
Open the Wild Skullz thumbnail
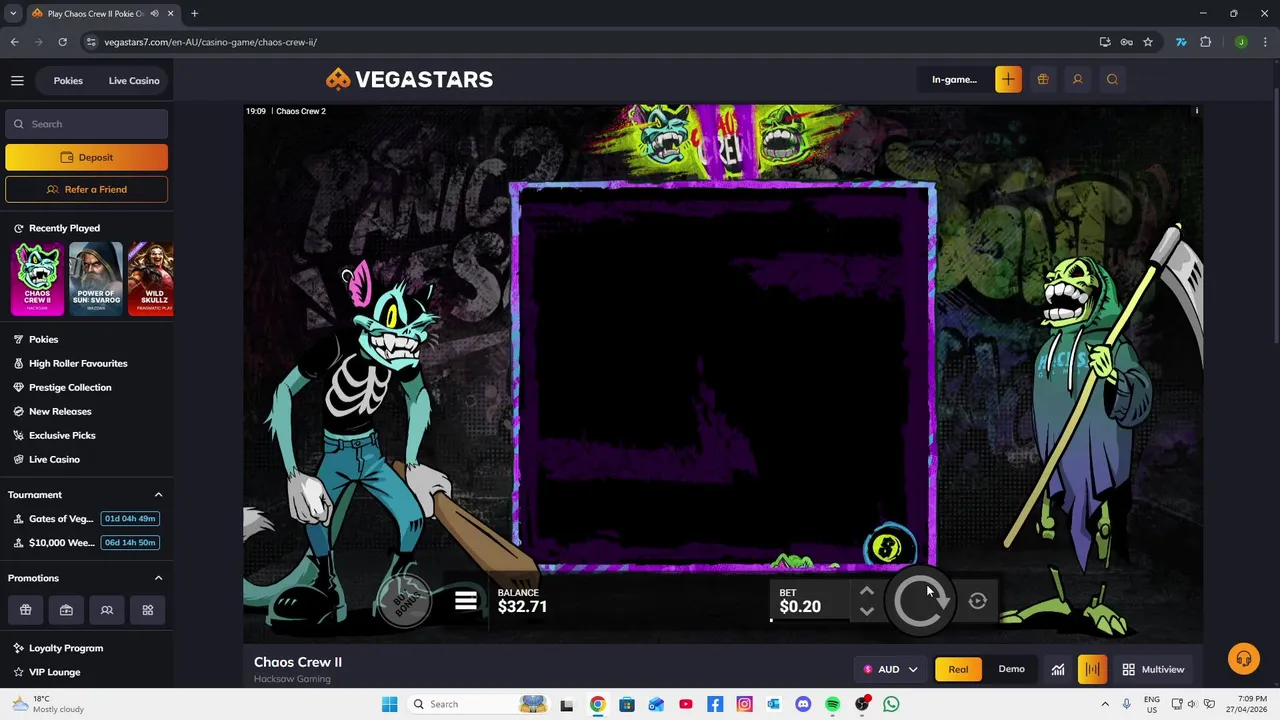click(150, 278)
